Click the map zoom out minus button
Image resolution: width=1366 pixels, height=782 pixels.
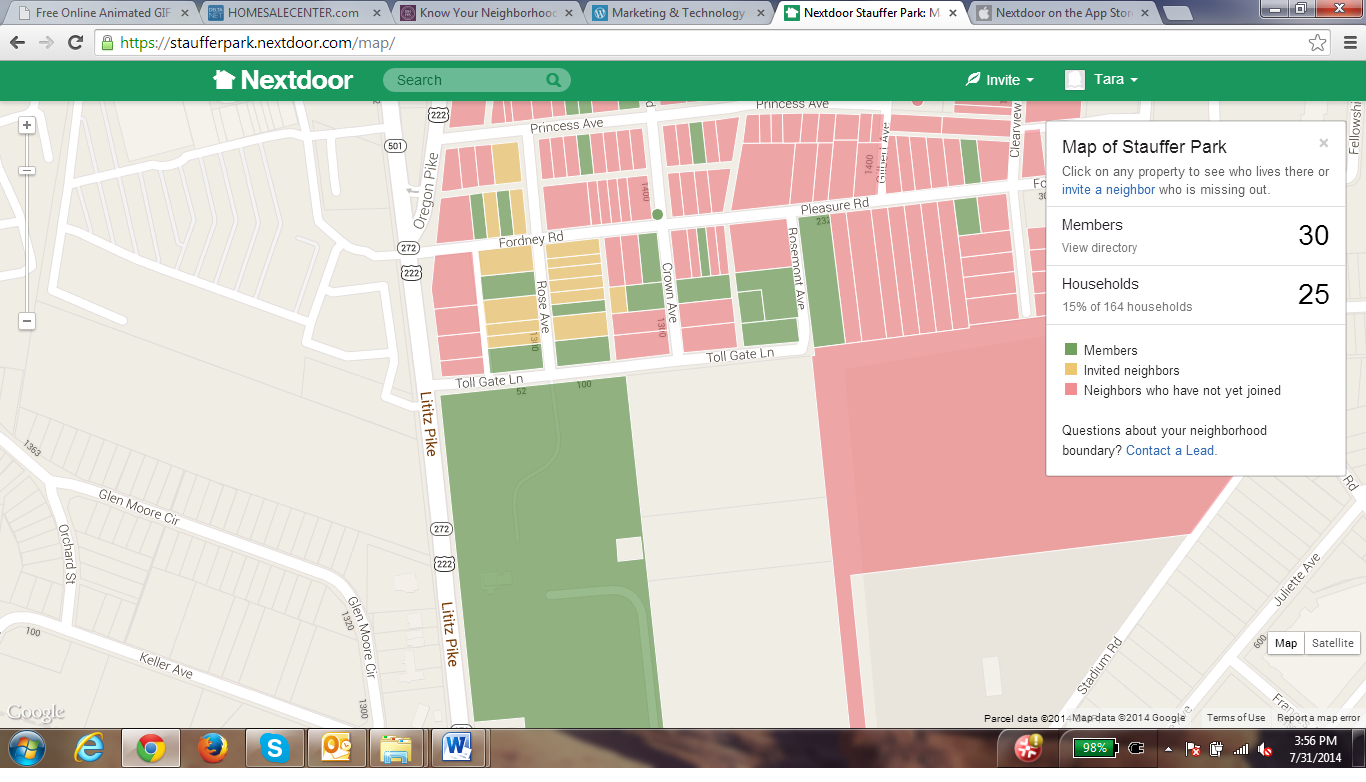27,321
